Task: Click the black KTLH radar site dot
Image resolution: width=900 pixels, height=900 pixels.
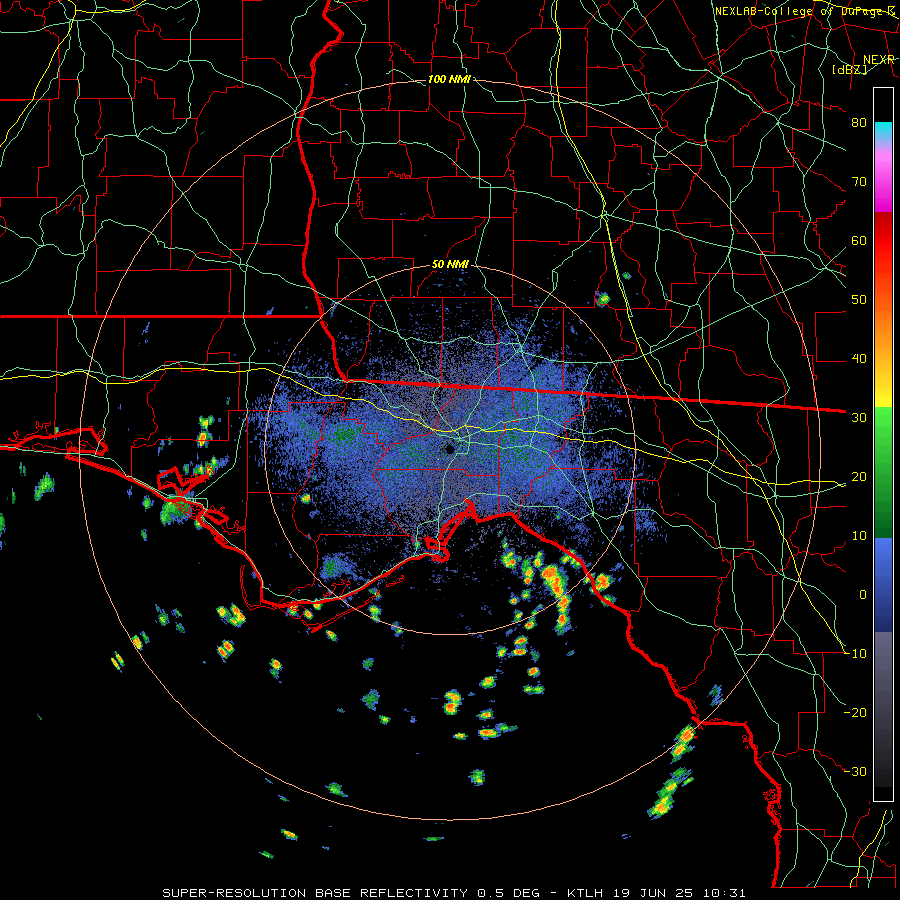Action: coord(450,449)
